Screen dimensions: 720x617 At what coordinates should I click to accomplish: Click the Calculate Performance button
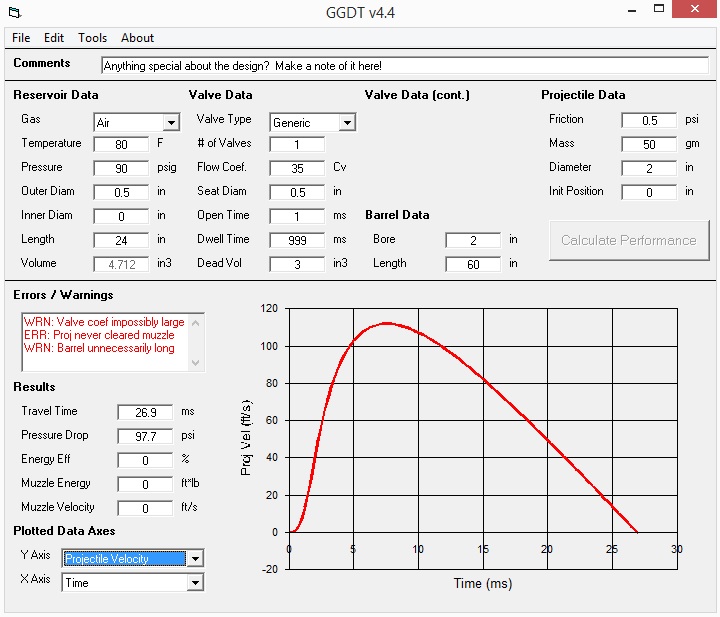click(628, 240)
